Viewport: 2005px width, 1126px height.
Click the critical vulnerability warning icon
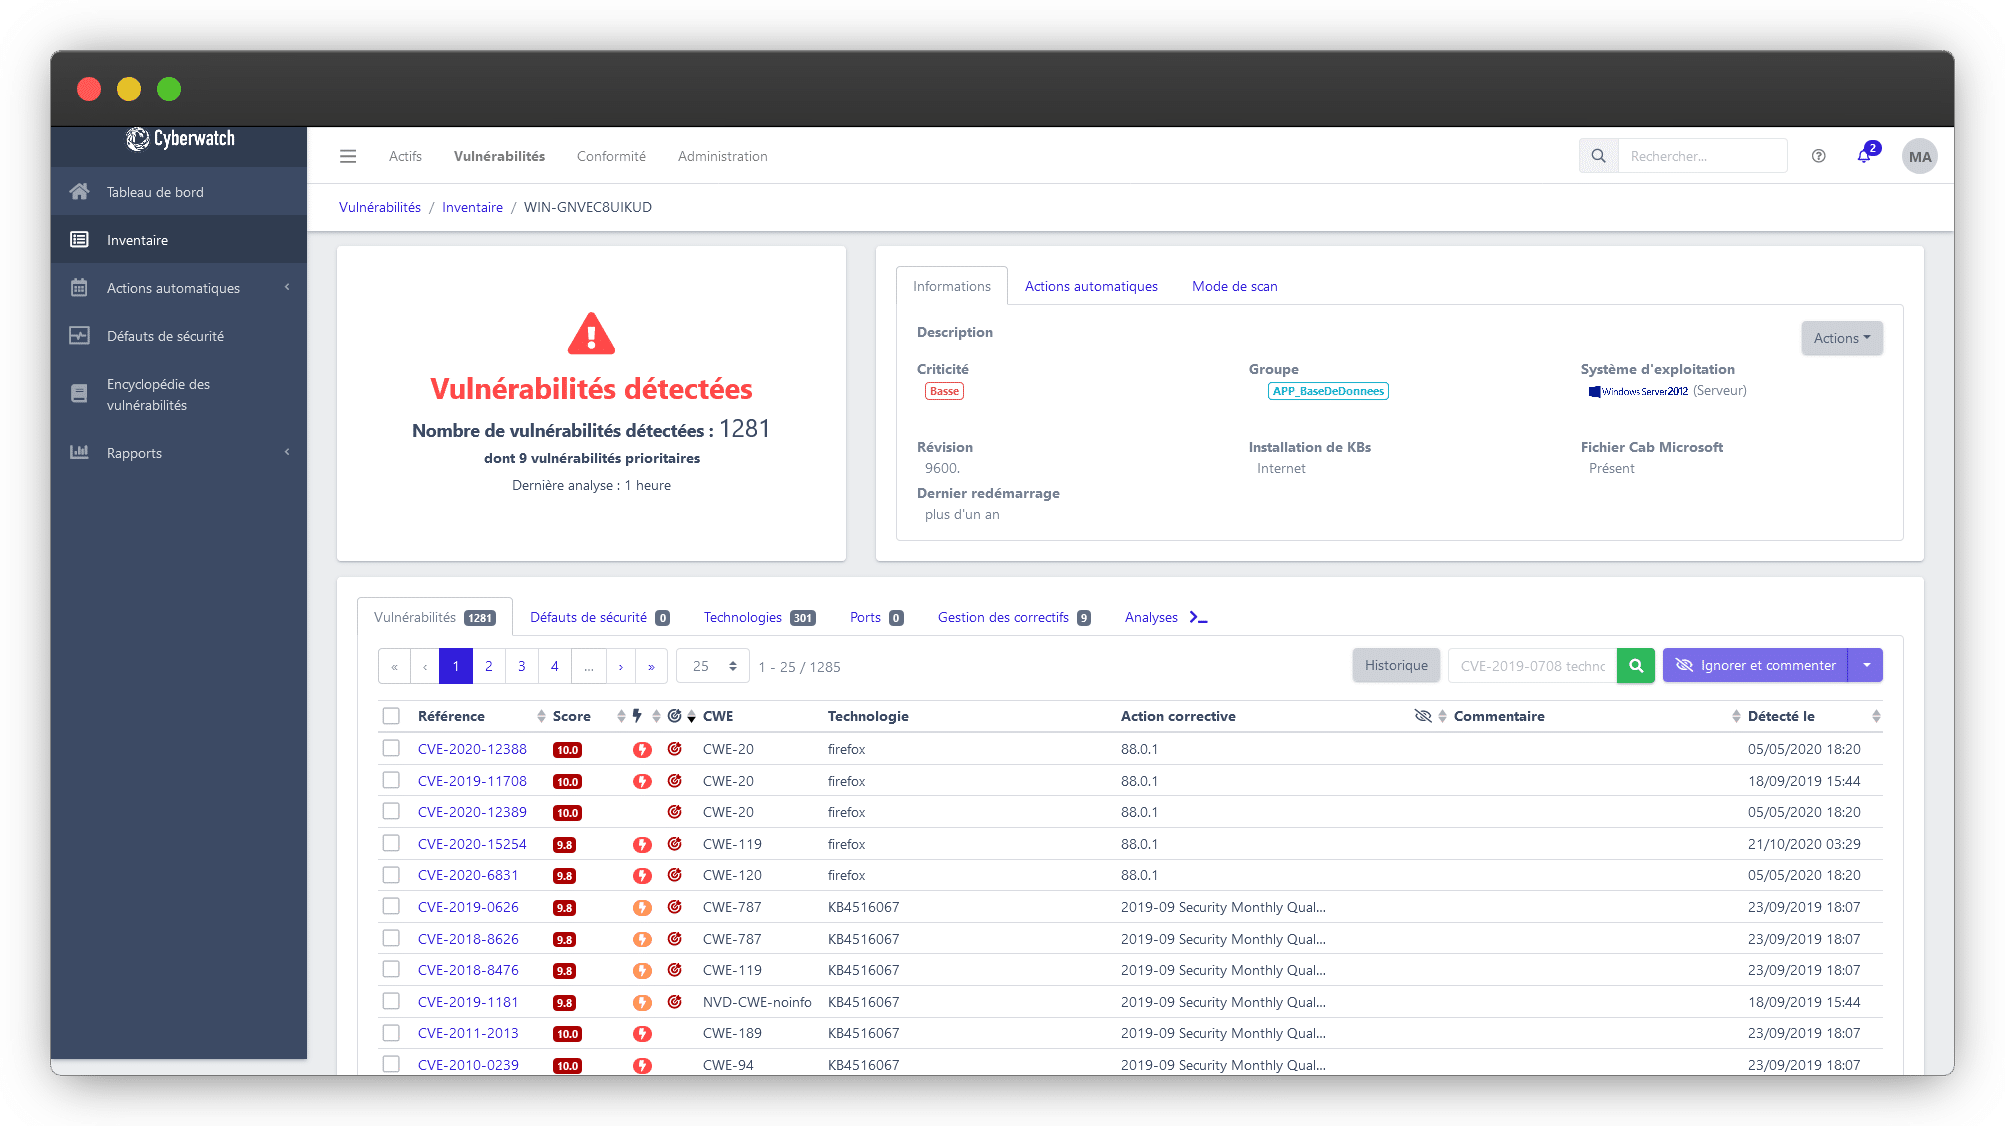point(591,334)
